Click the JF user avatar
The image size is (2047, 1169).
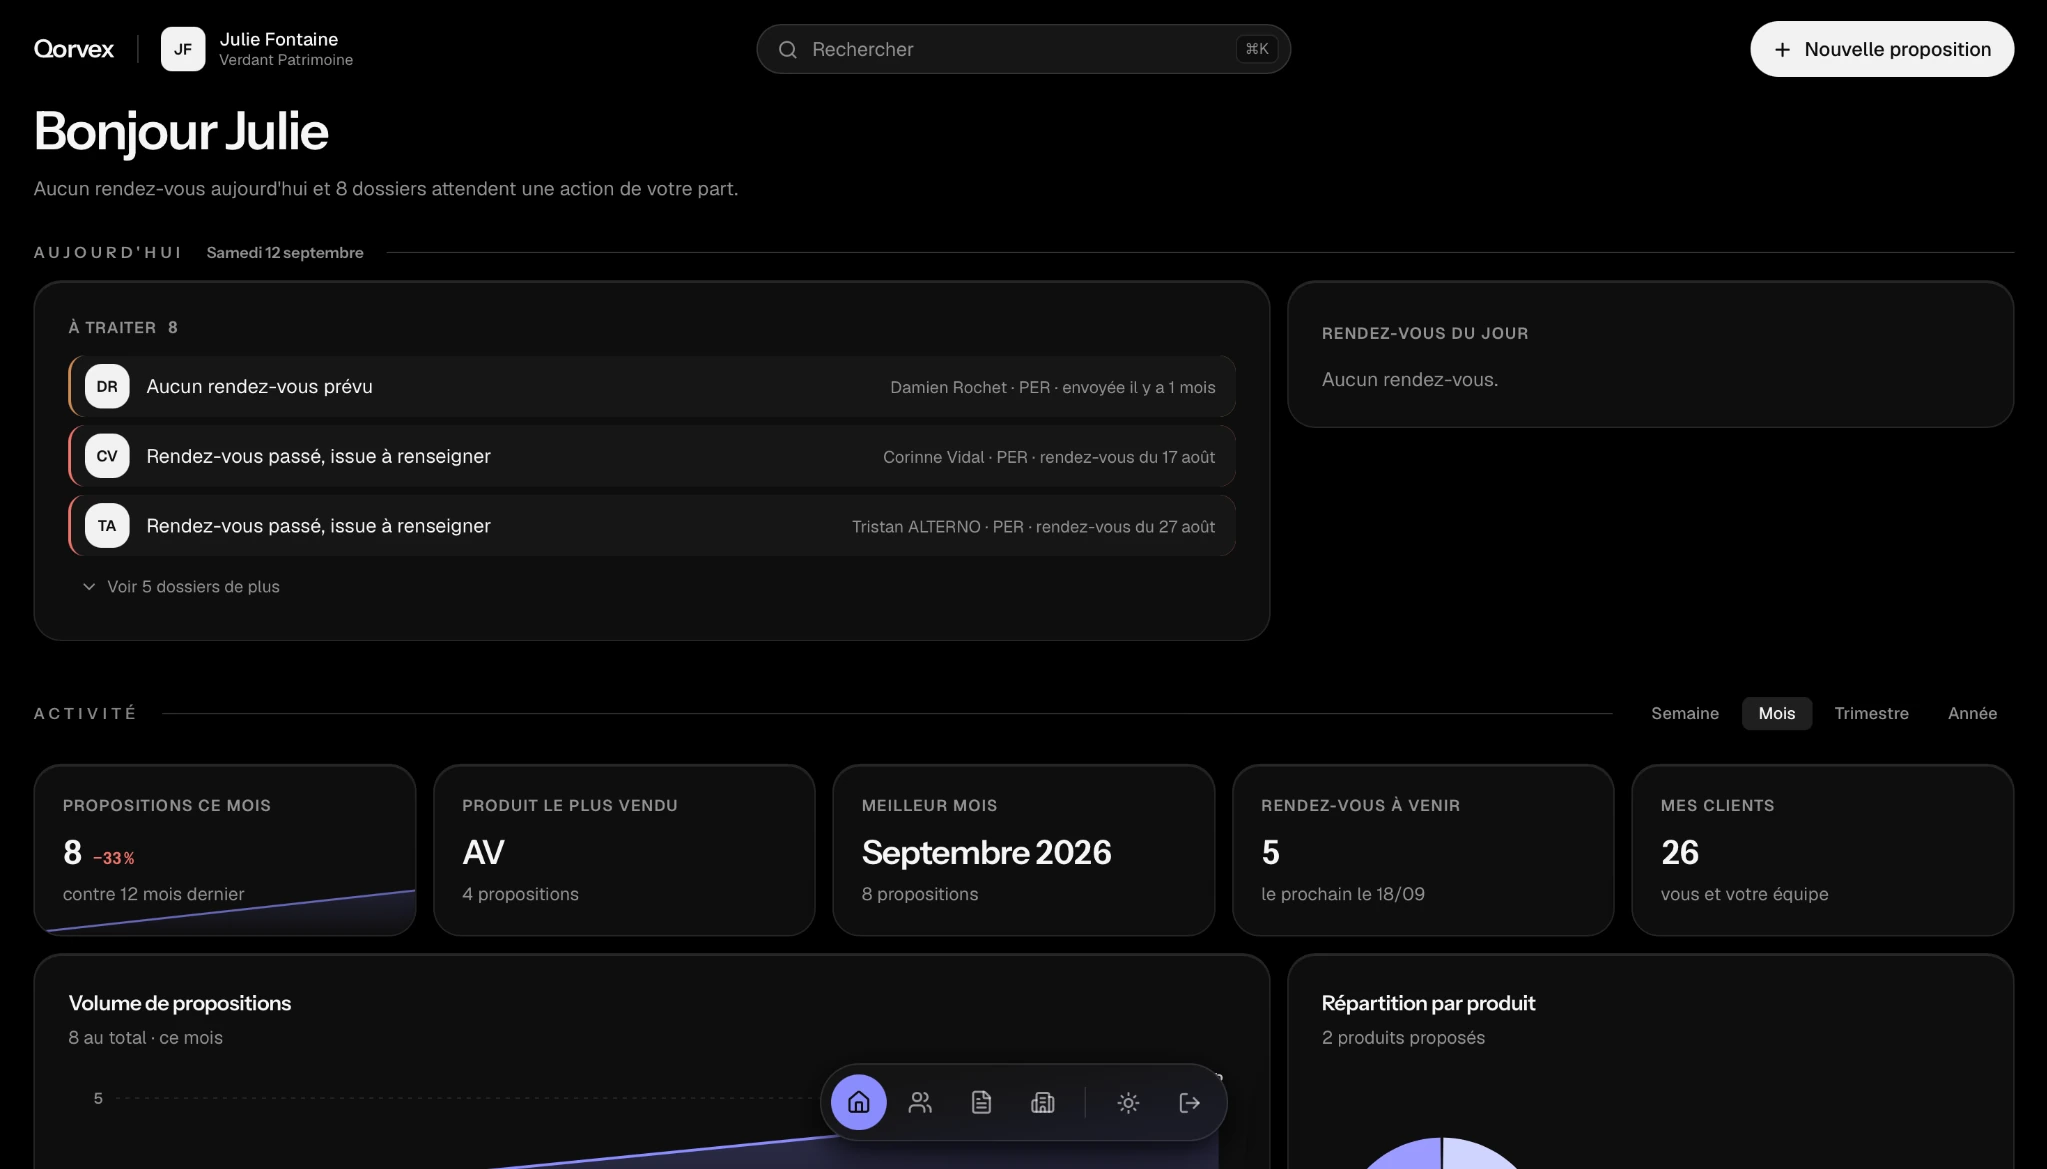click(183, 49)
